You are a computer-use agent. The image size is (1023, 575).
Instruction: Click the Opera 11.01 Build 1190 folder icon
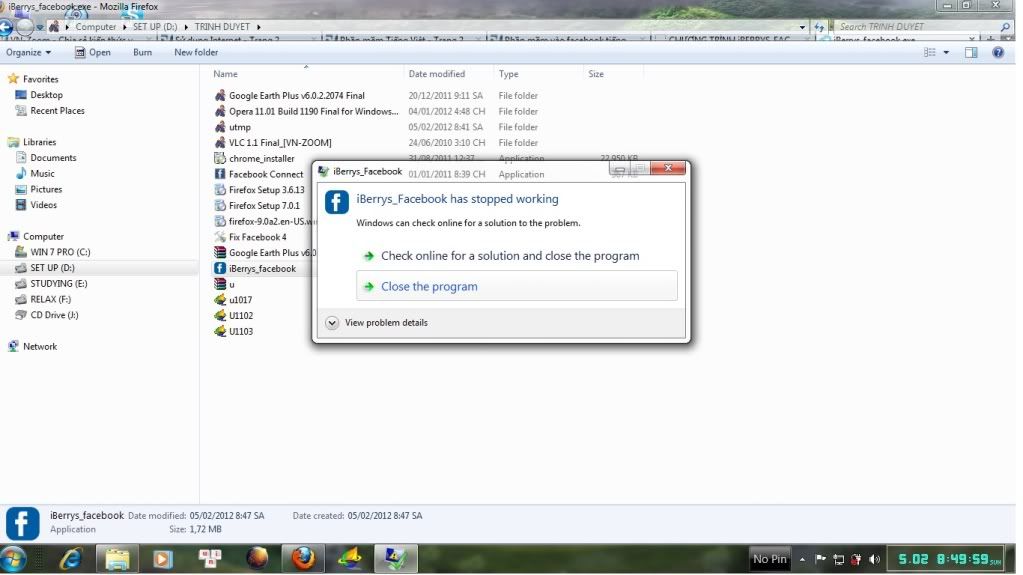[220, 111]
